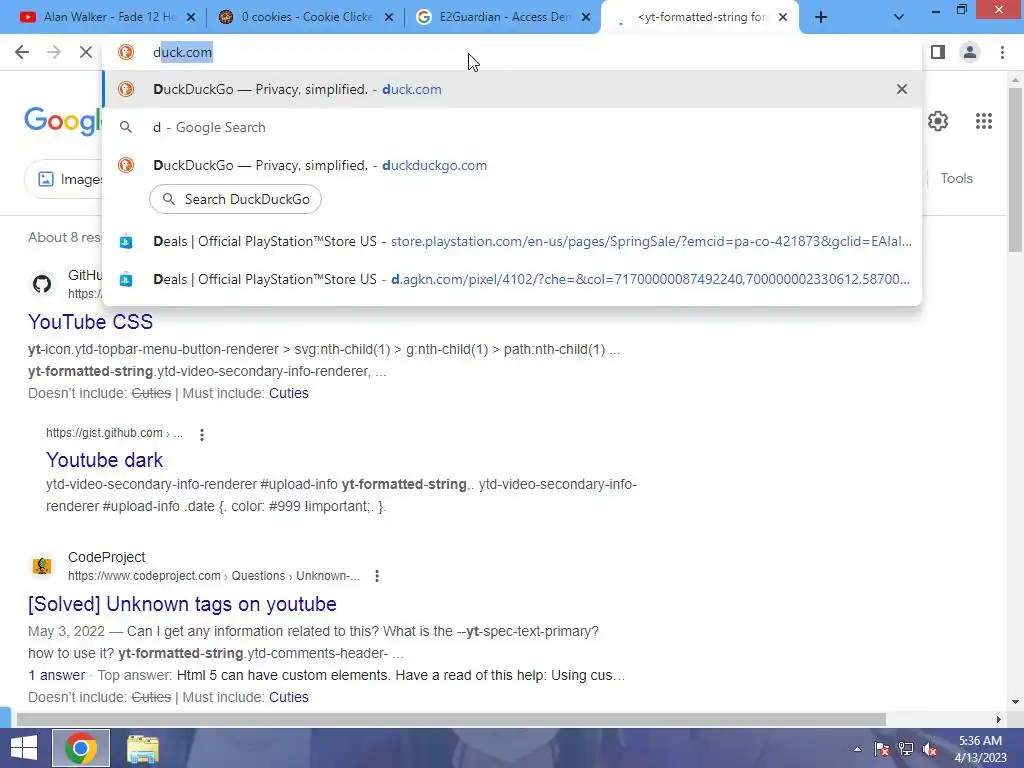Close the yt-formatted-string tab
1024x768 pixels.
[x=783, y=18]
